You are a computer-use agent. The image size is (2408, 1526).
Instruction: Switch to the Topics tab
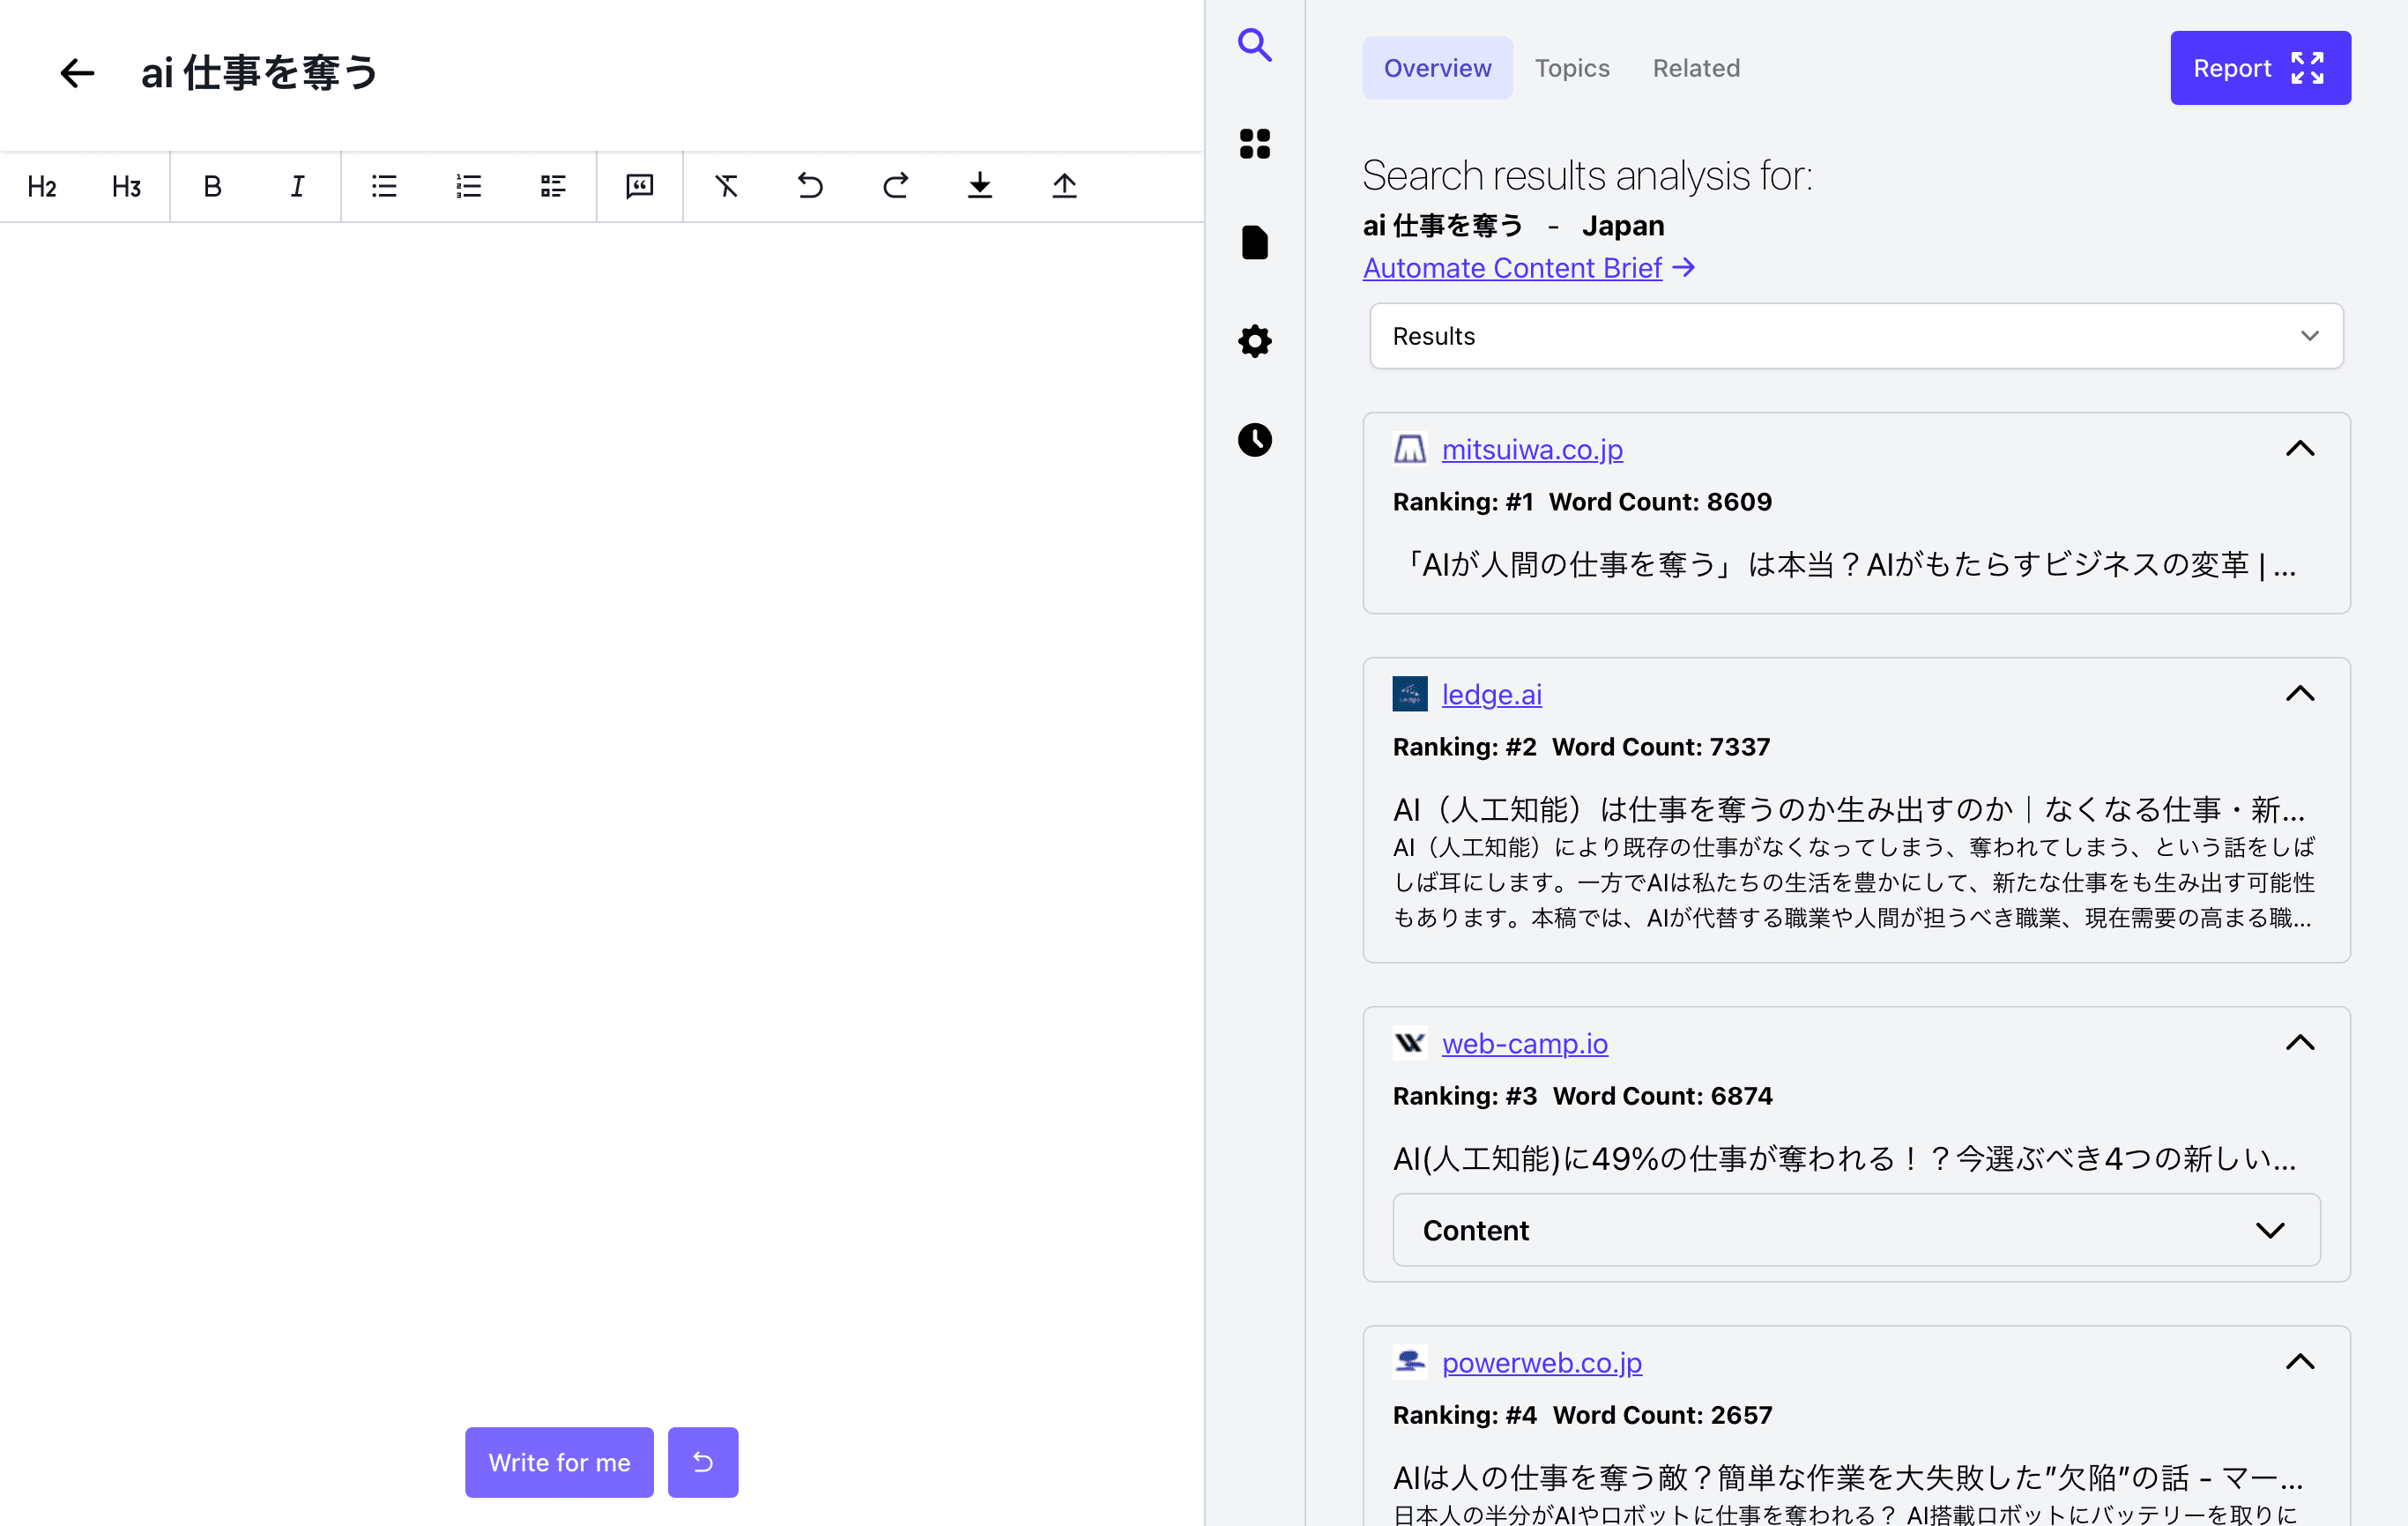pyautogui.click(x=1572, y=67)
